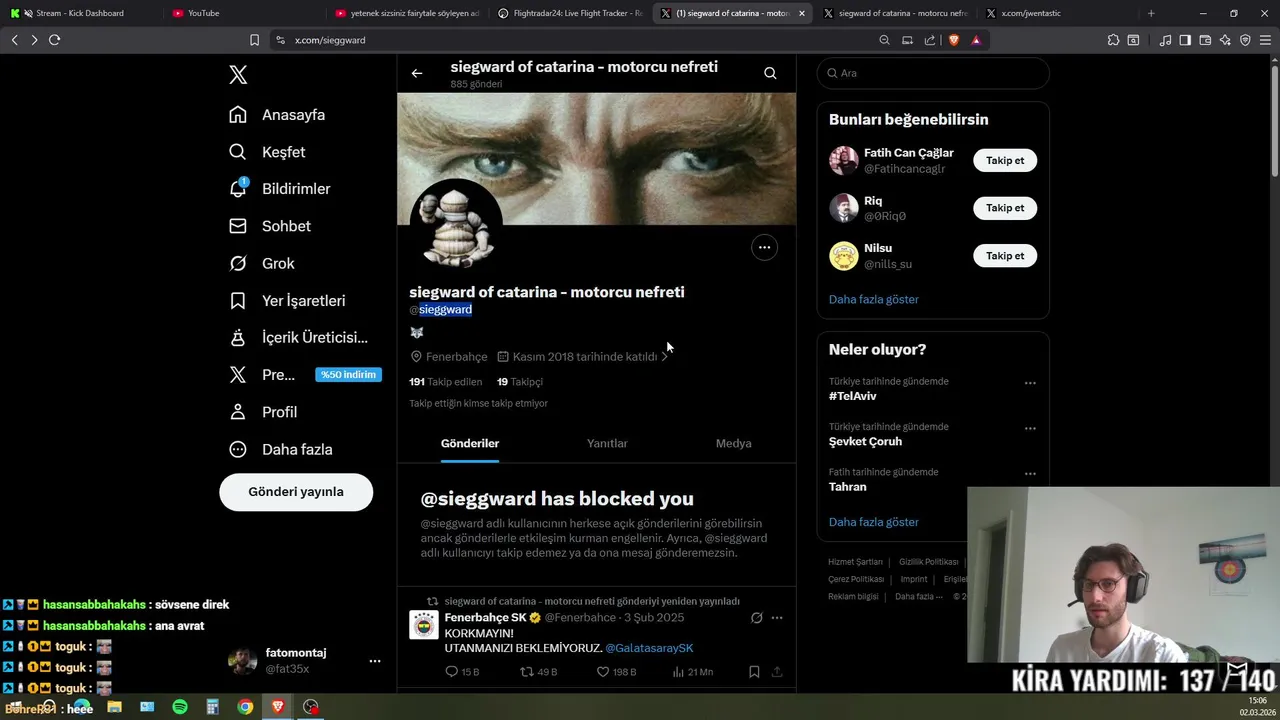
Task: Click browser back navigation arrow
Action: point(14,40)
